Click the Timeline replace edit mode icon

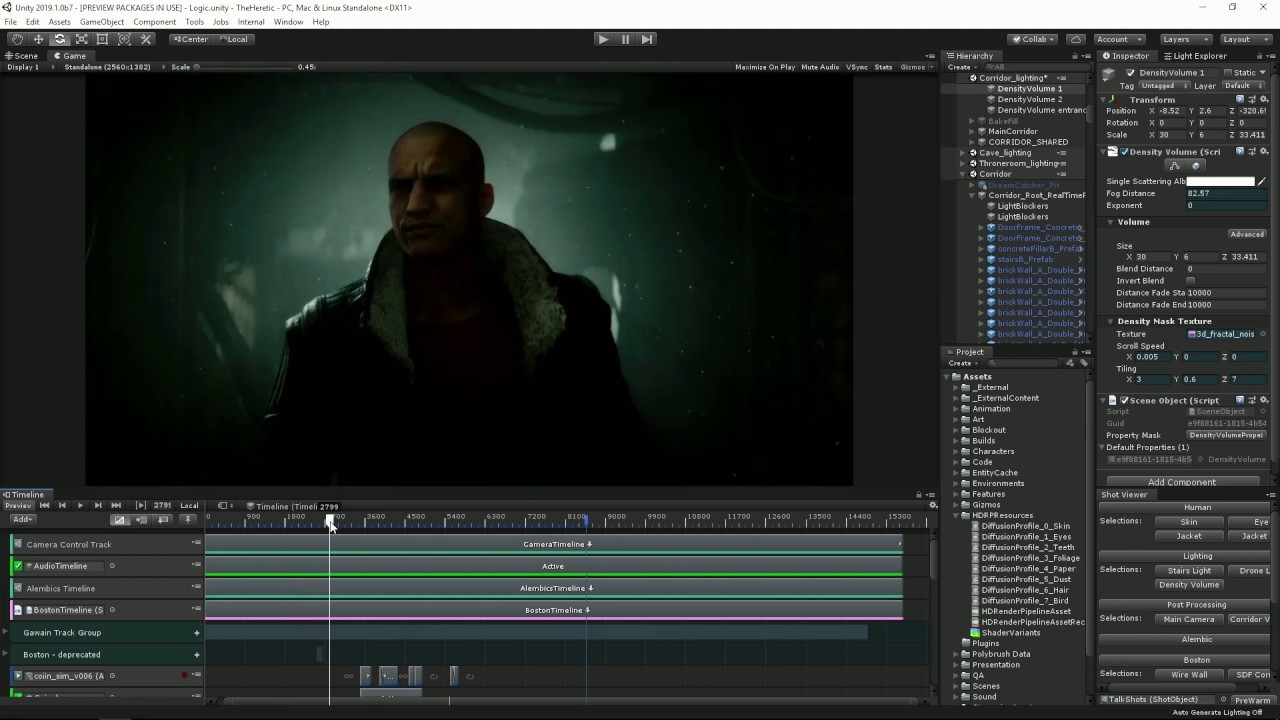pyautogui.click(x=163, y=519)
